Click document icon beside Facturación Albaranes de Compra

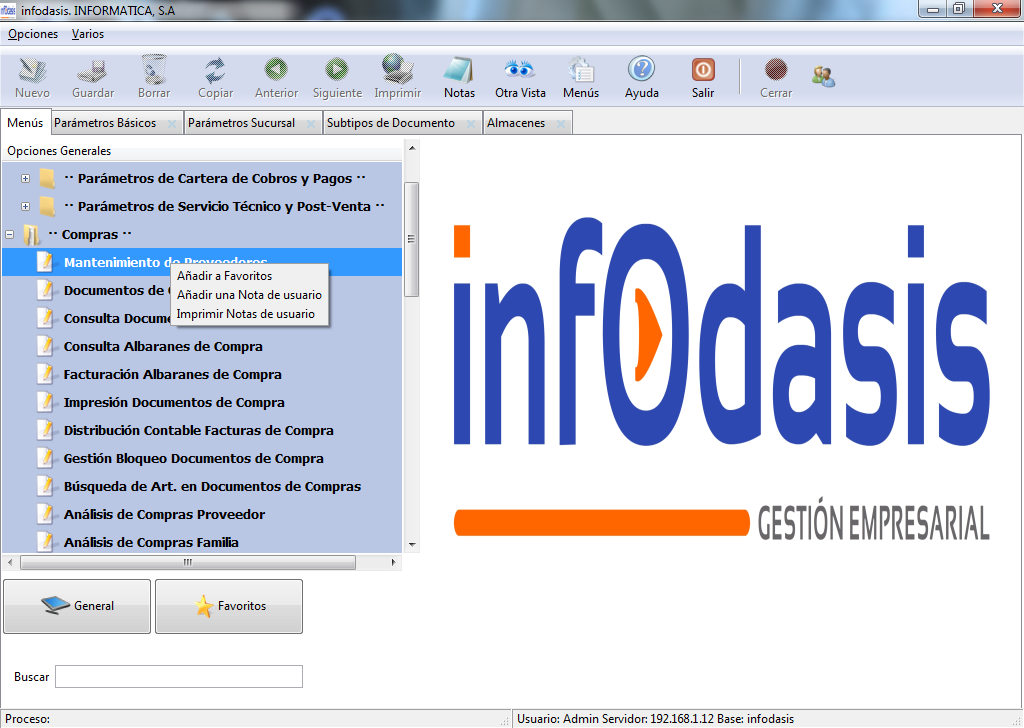pos(45,374)
